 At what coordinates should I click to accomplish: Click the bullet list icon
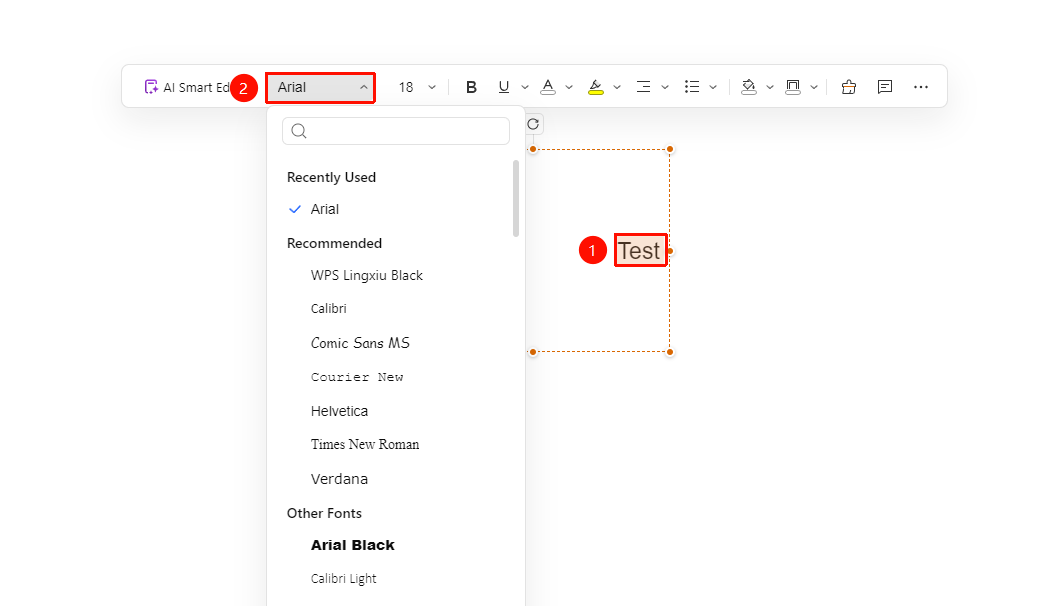692,87
